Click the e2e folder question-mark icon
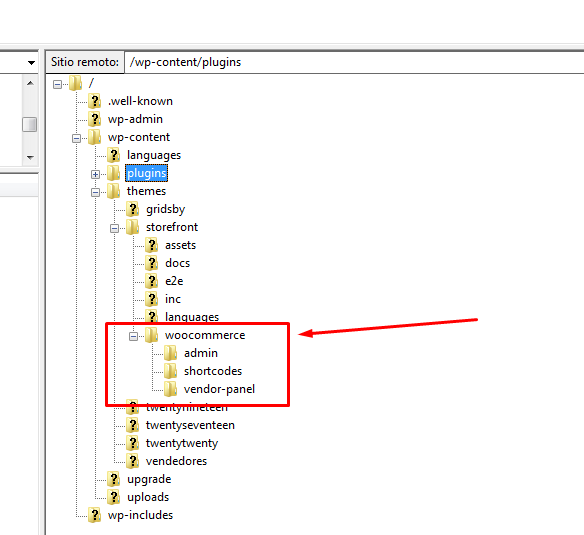Viewport: 584px width, 535px height. [152, 281]
